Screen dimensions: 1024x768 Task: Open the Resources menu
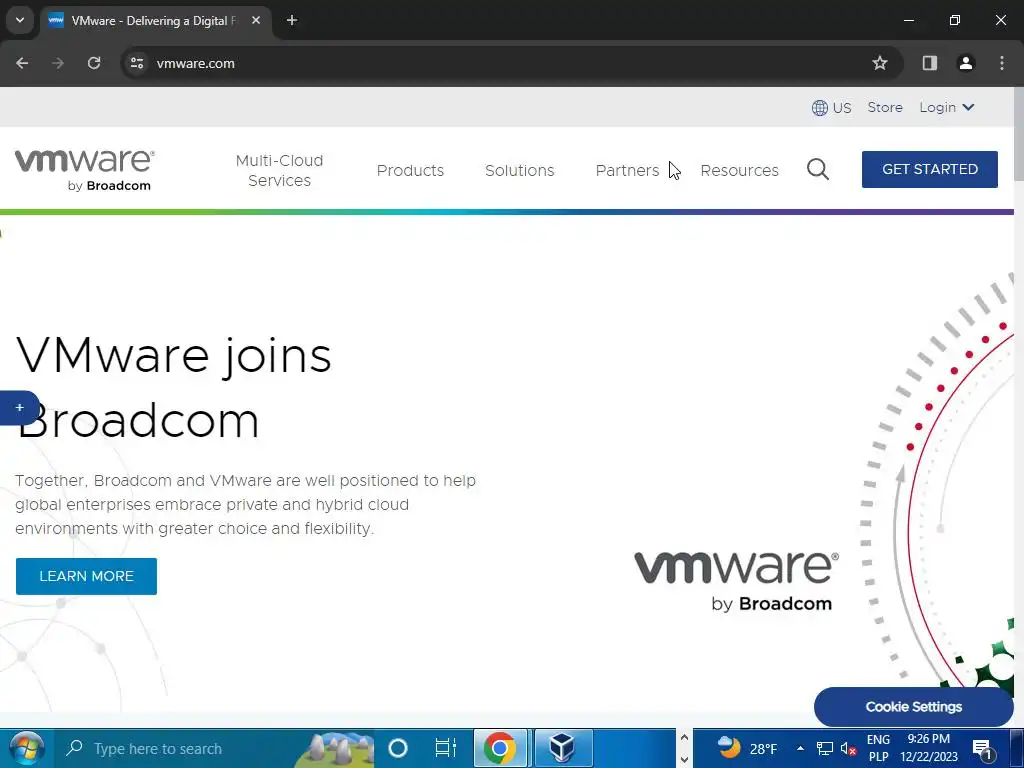point(739,170)
